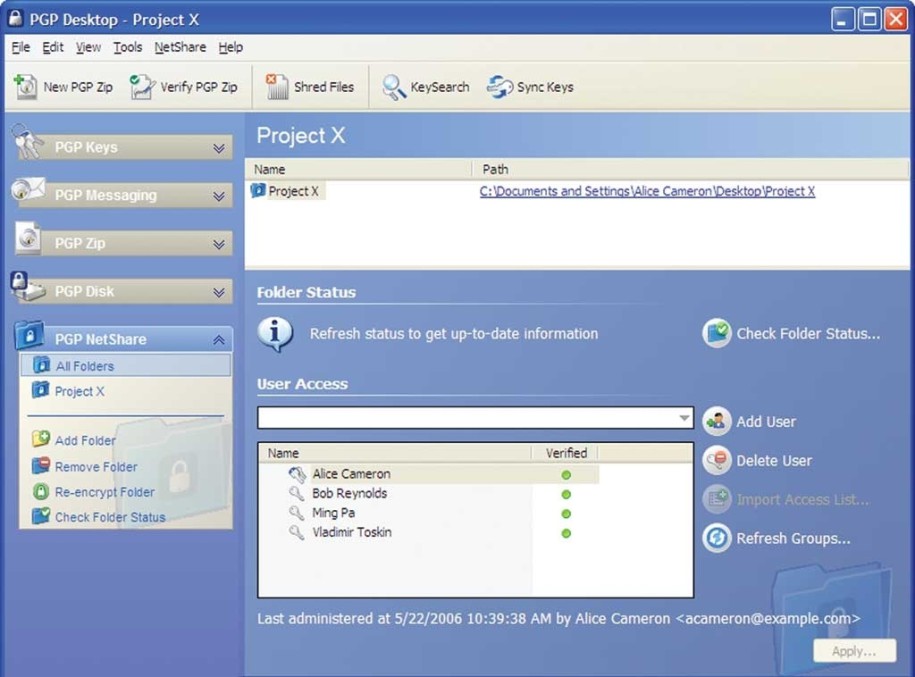Click the Project X folder icon in list
Screen dimensions: 915x677
[x=258, y=190]
